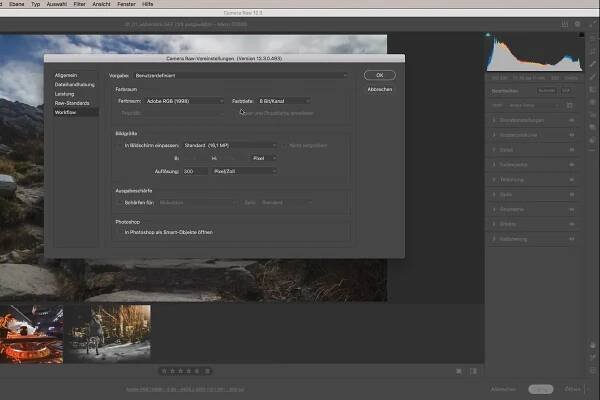This screenshot has height=400, width=600.
Task: Open the Vorgabe dropdown showing Benutzerdefiniert
Action: tap(241, 75)
